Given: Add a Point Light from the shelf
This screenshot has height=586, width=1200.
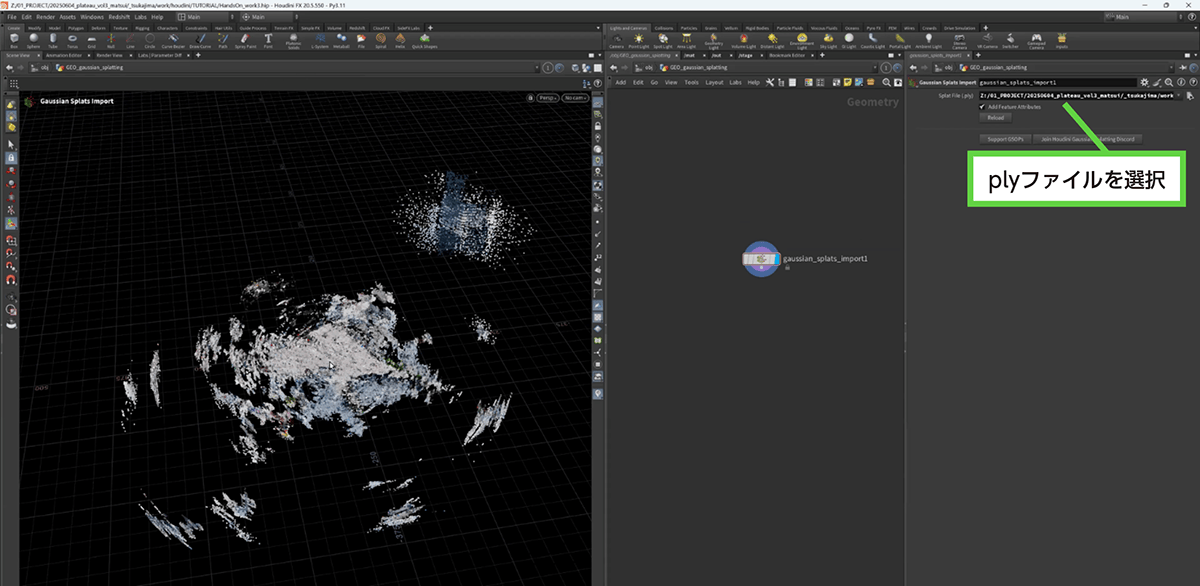Looking at the screenshot, I should point(639,40).
